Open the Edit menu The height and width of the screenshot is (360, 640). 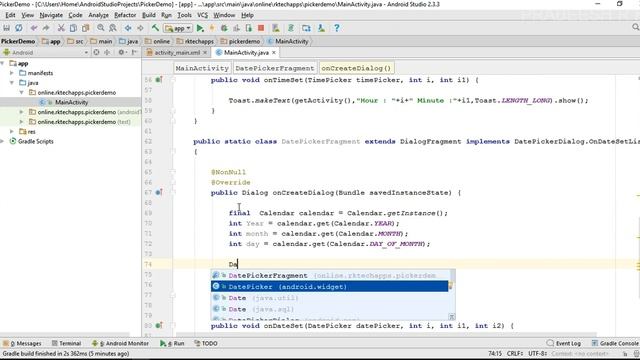[x=10, y=15]
